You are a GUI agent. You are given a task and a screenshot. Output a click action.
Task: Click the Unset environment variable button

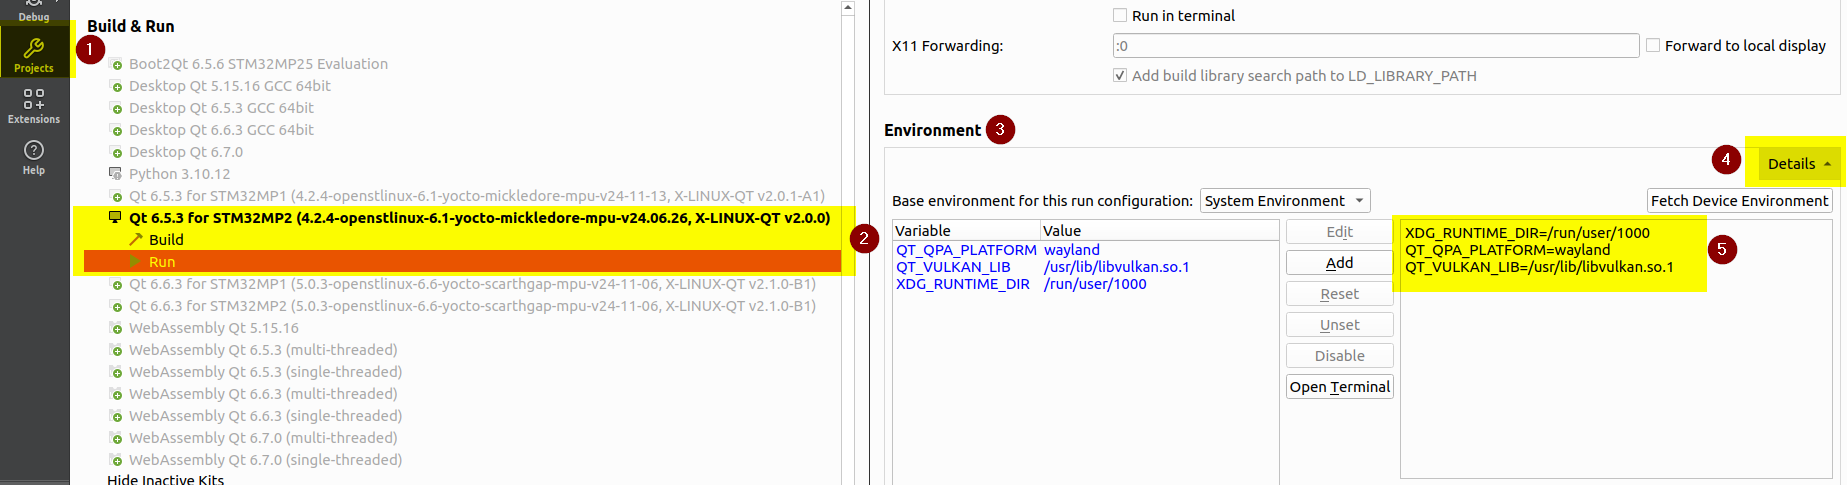[x=1340, y=325]
